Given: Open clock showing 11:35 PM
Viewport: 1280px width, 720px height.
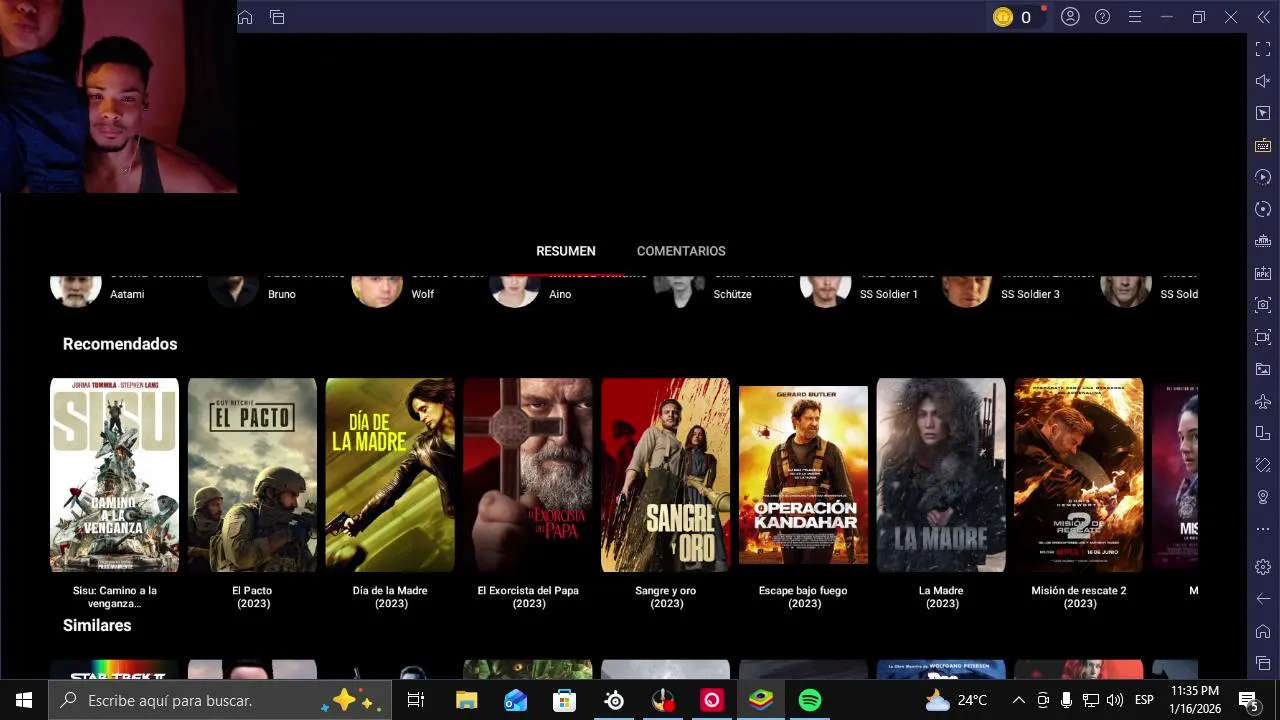Looking at the screenshot, I should [x=1195, y=700].
